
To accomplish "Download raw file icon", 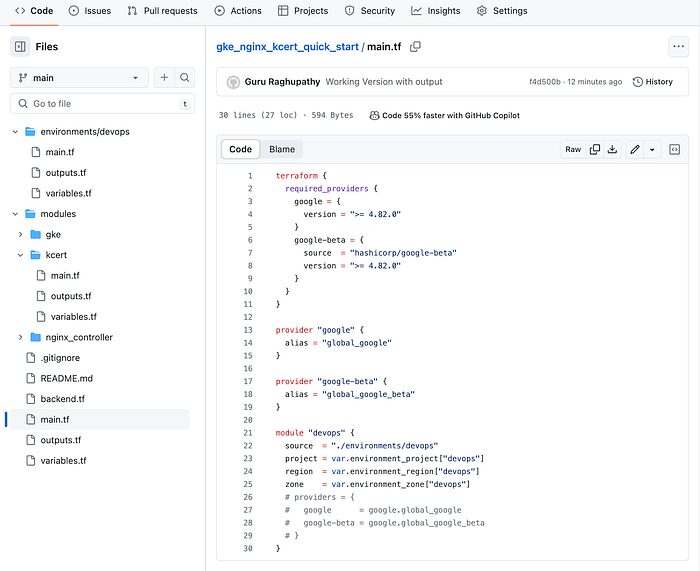I will pos(612,149).
